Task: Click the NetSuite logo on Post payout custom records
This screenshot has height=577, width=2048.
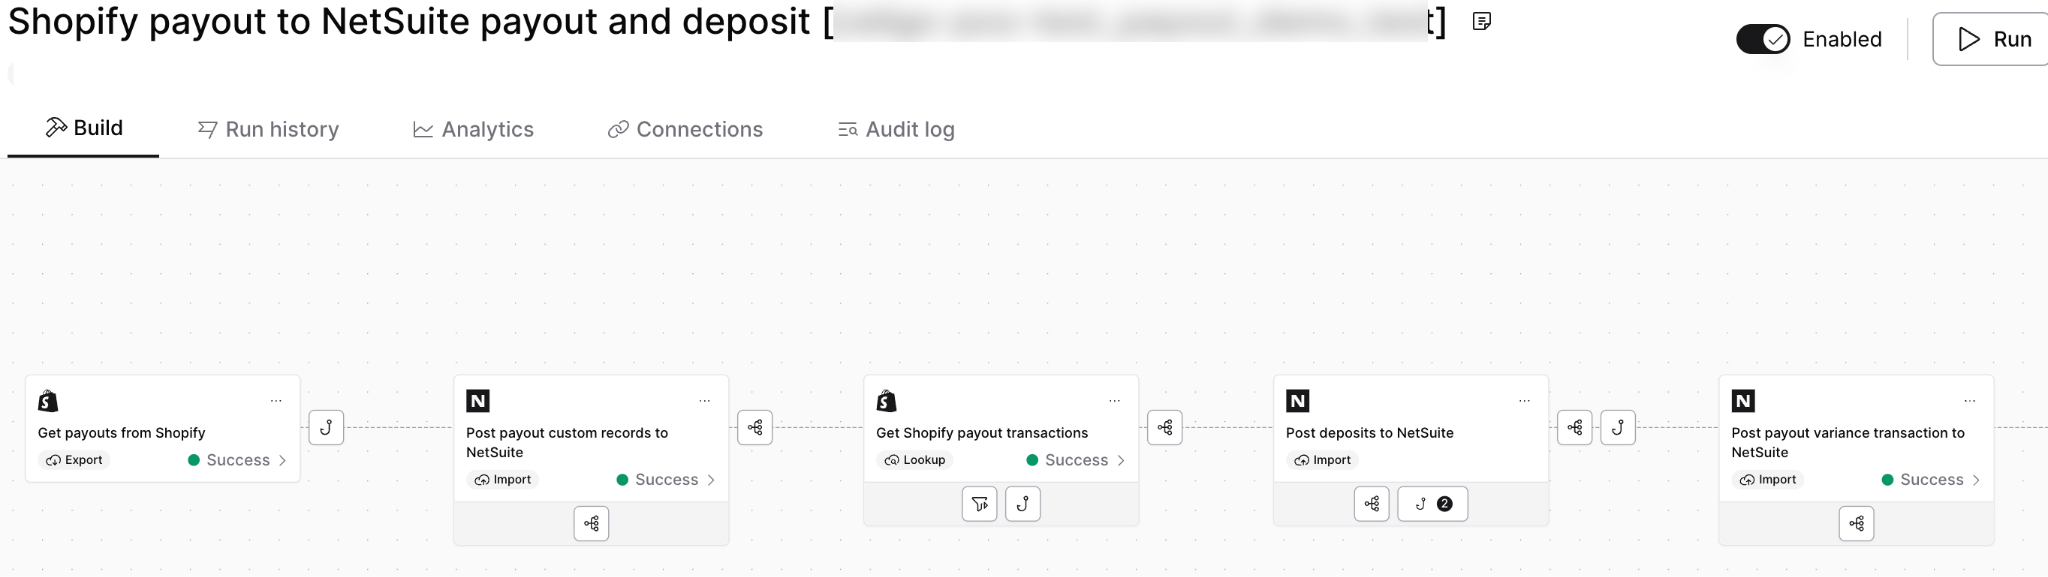Action: pyautogui.click(x=478, y=401)
